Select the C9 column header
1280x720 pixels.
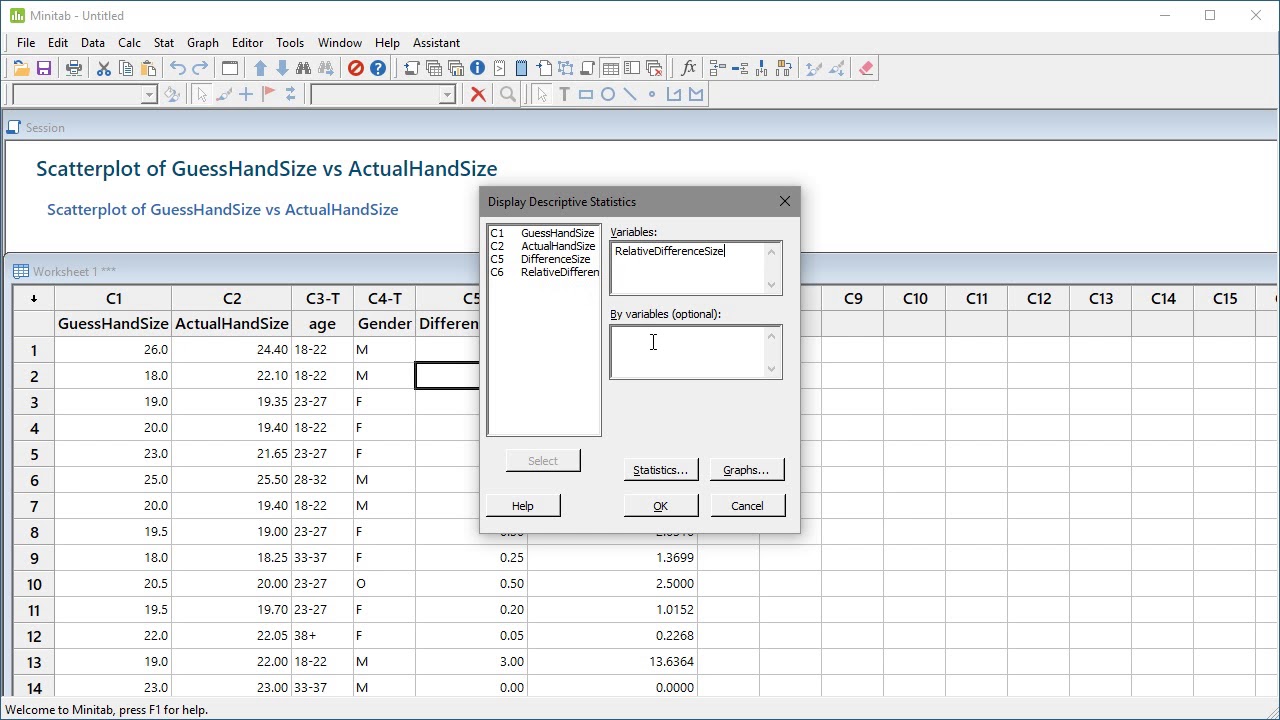click(x=853, y=298)
